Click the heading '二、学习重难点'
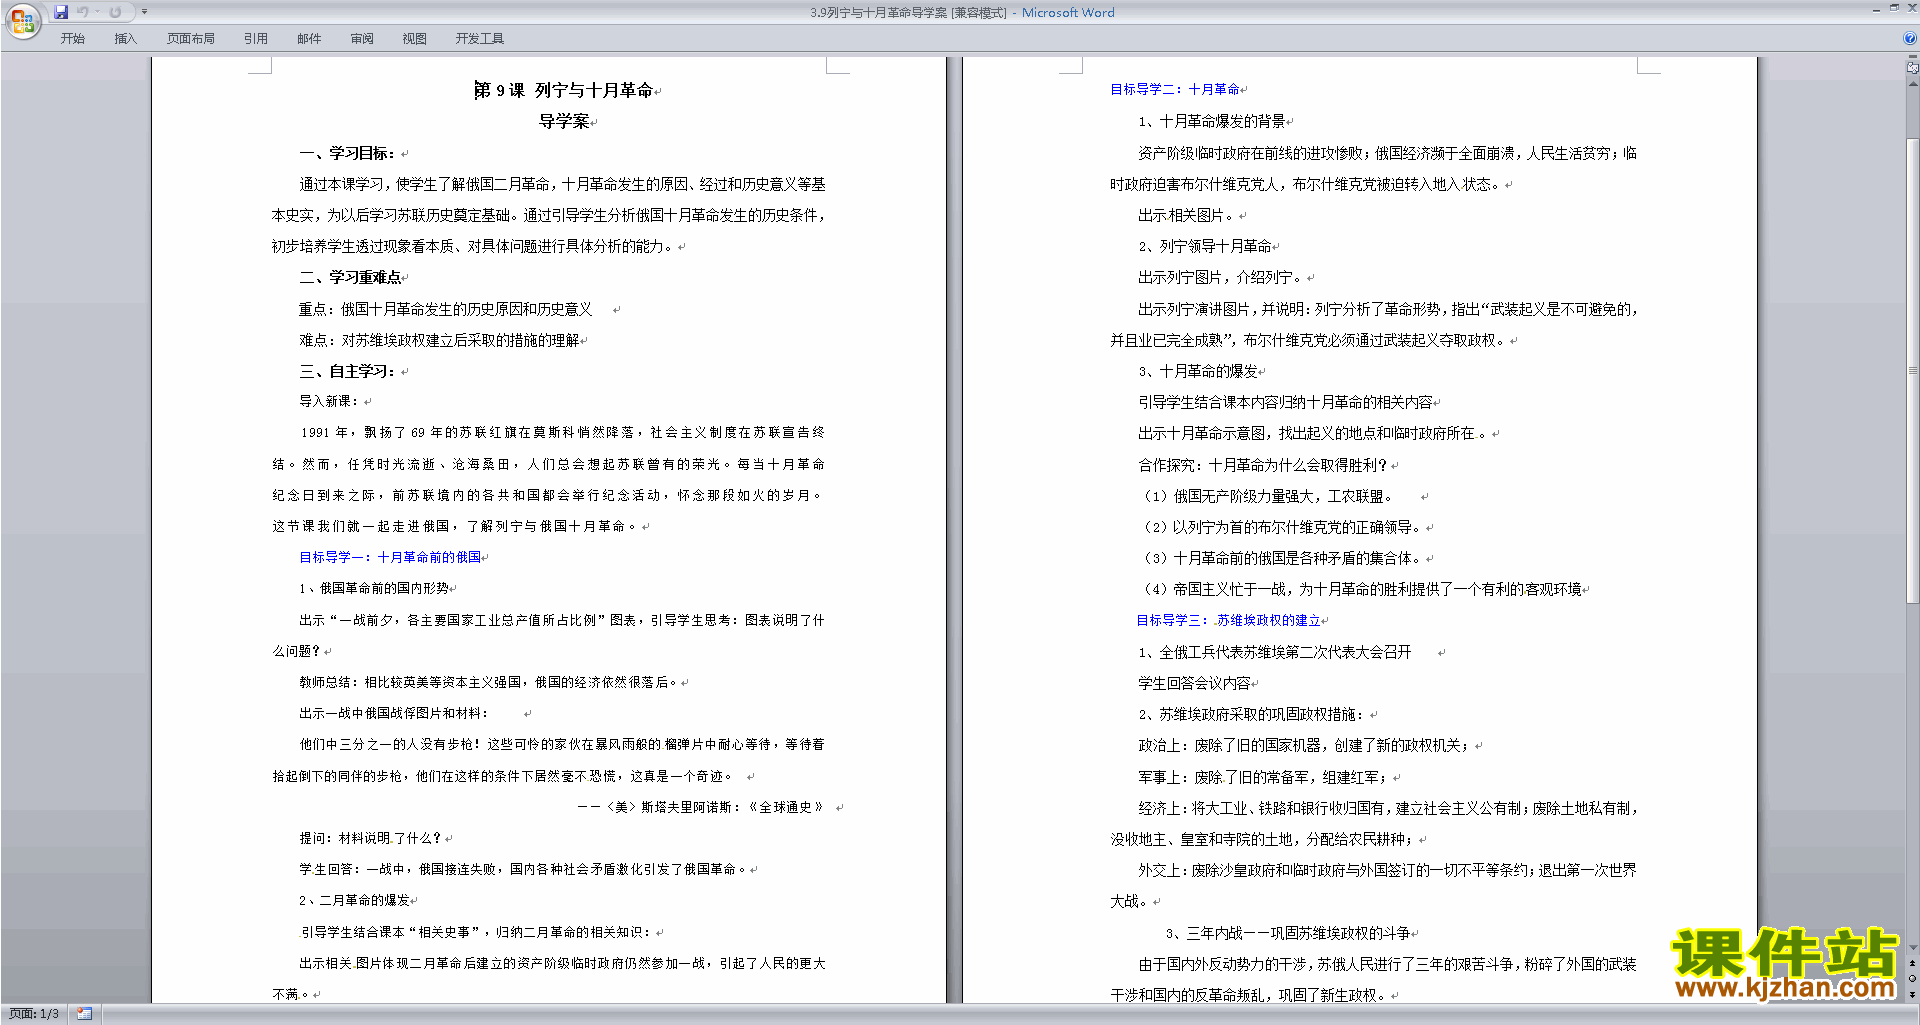Screen dimensions: 1920x1025 [350, 277]
